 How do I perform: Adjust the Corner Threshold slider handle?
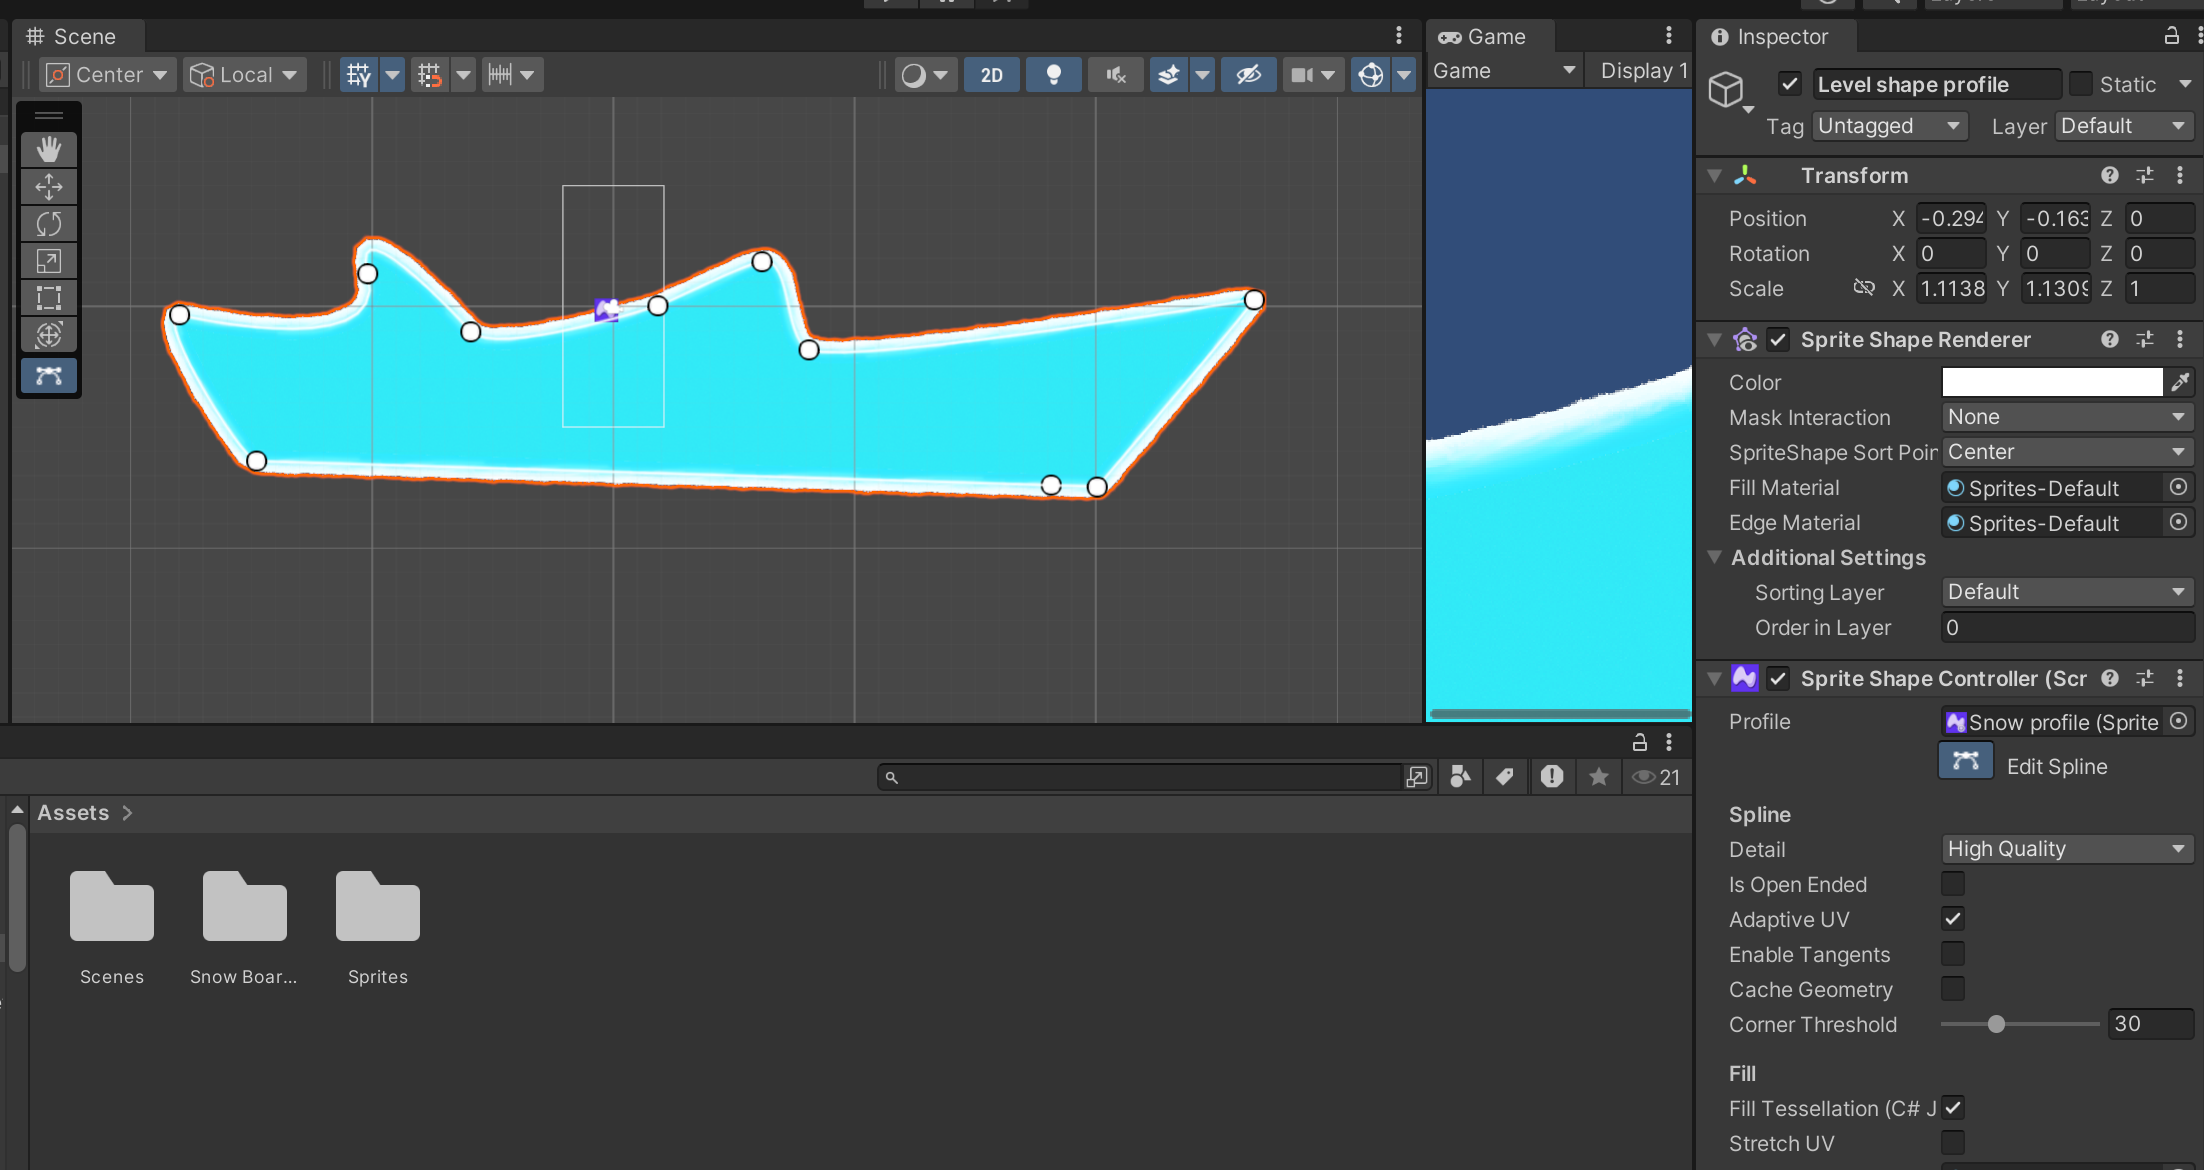pyautogui.click(x=1996, y=1024)
